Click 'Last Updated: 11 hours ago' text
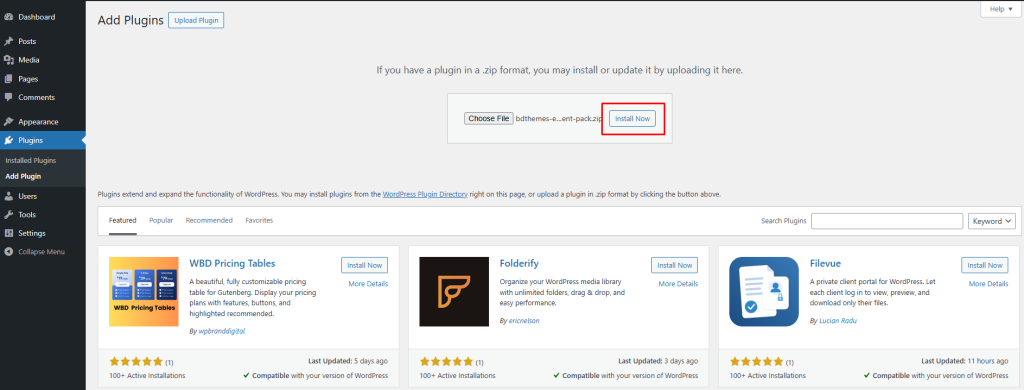 965,361
